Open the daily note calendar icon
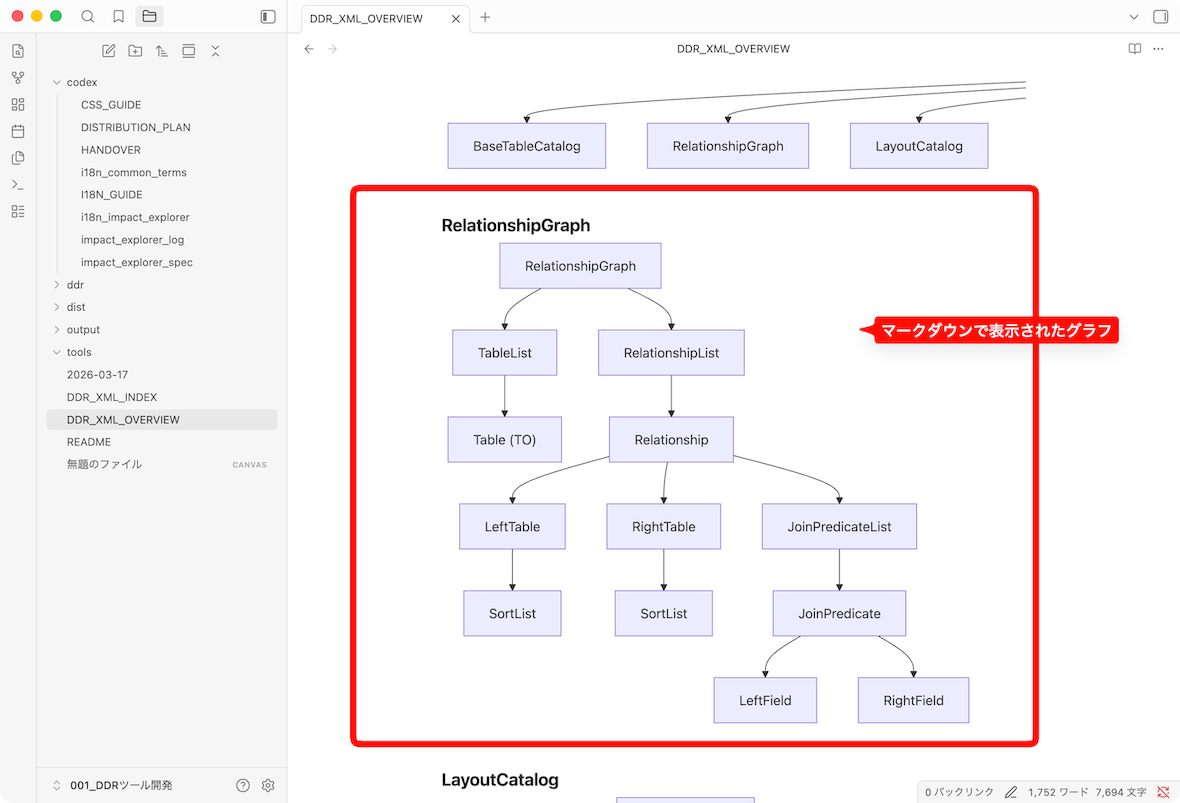 pos(18,131)
